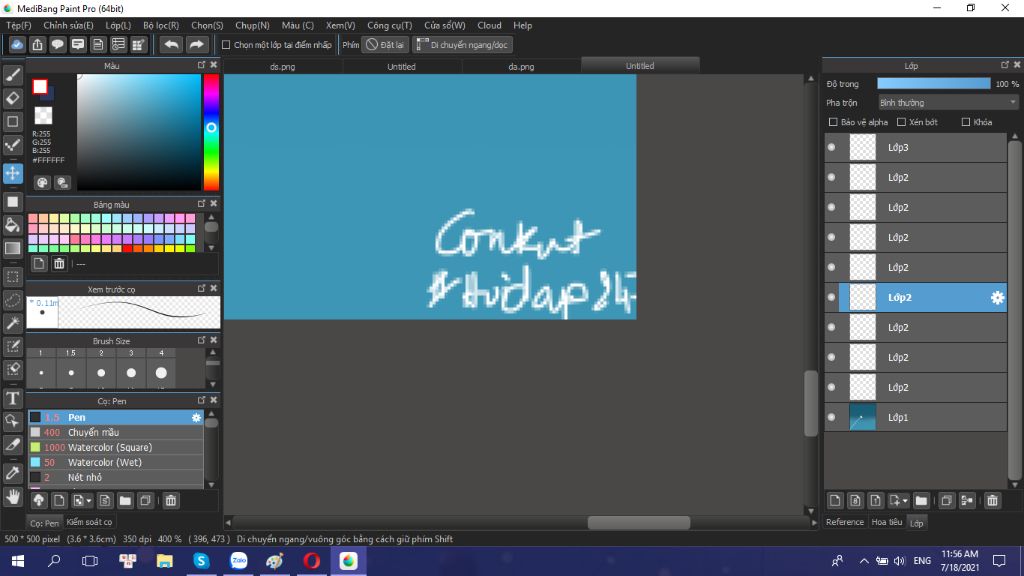This screenshot has width=1024, height=576.
Task: Adjust 'Độ trong' opacity slider
Action: pos(933,84)
